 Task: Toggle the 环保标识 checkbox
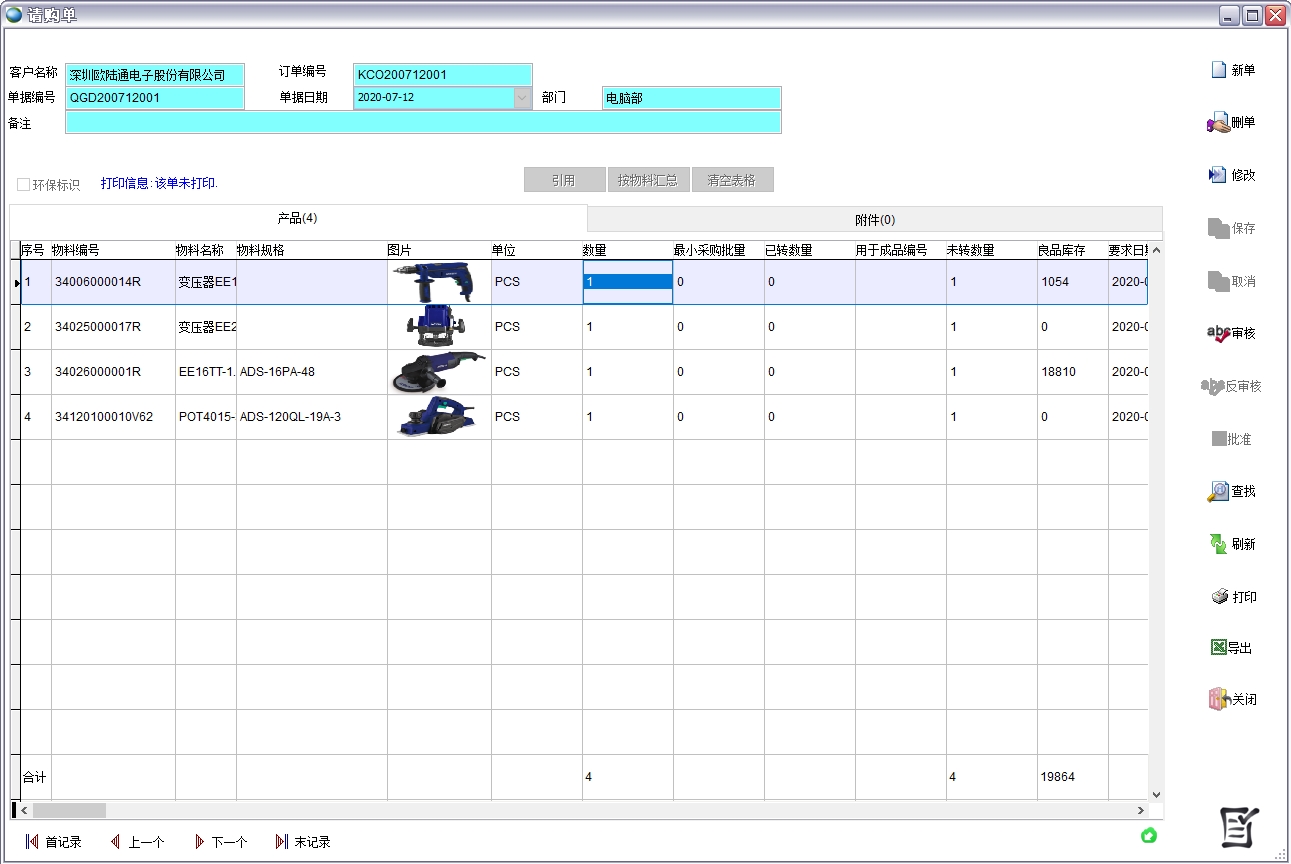click(23, 185)
